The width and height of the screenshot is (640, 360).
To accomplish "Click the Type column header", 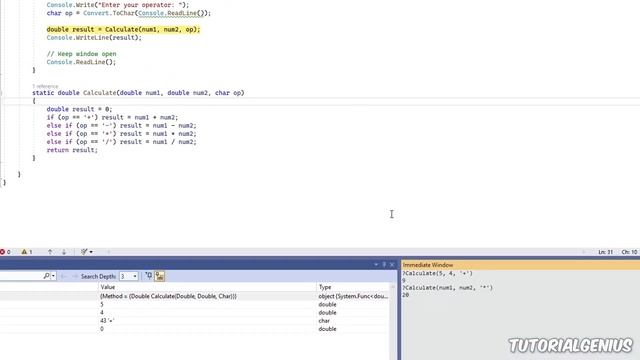I will (353, 287).
